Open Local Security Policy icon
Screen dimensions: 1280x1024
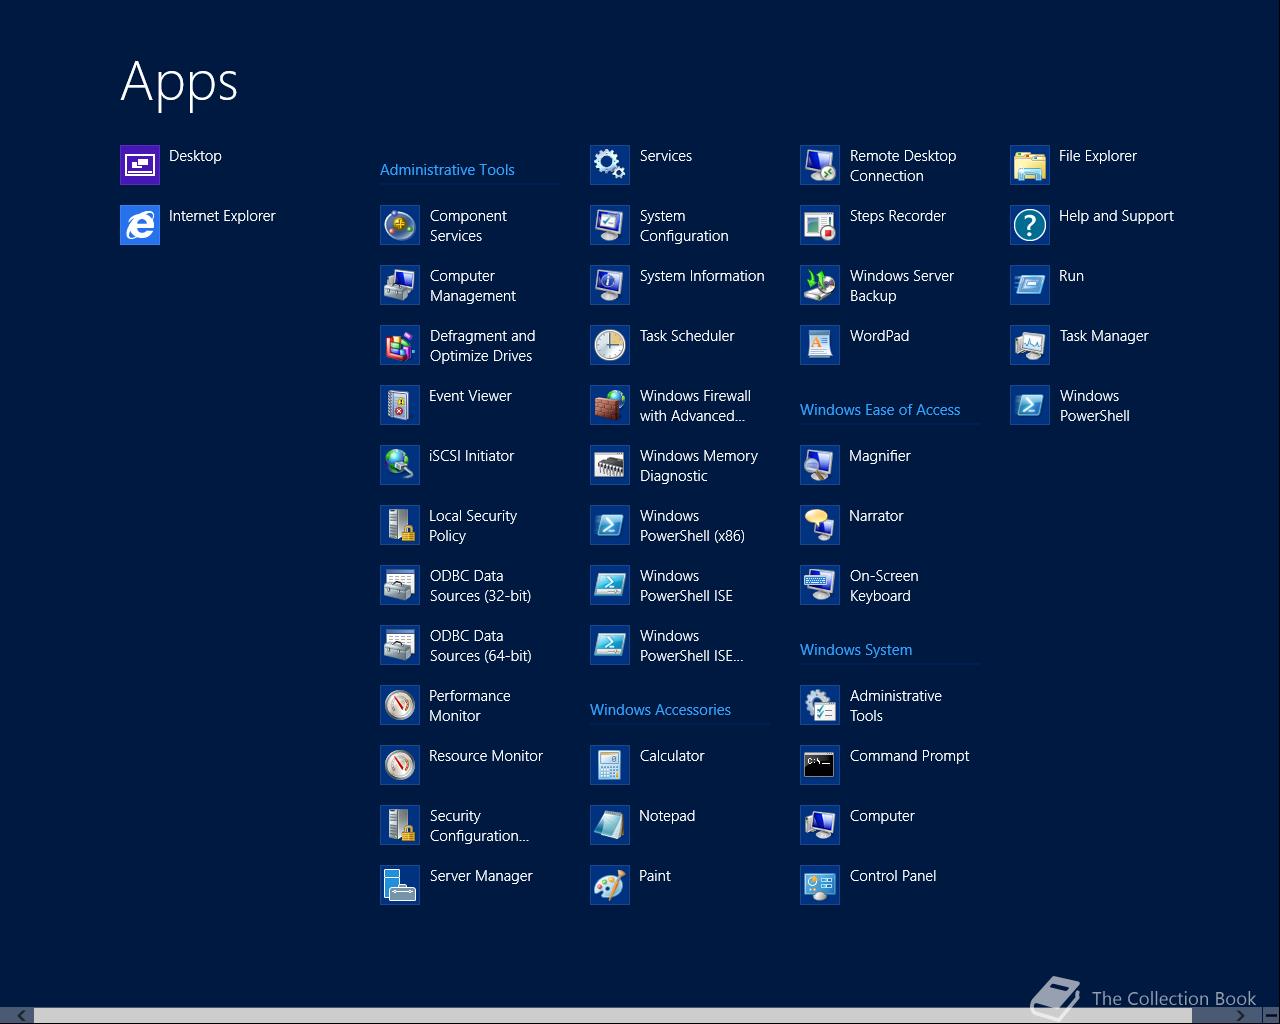pyautogui.click(x=400, y=525)
